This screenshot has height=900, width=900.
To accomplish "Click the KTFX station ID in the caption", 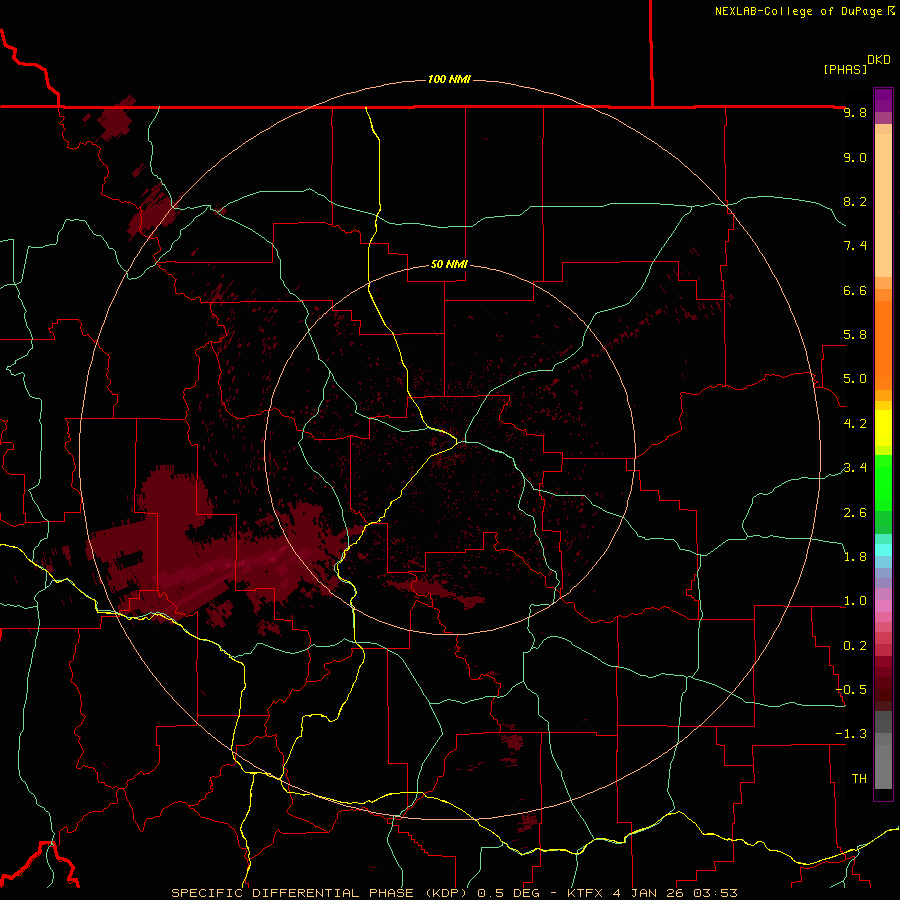I will coord(585,893).
